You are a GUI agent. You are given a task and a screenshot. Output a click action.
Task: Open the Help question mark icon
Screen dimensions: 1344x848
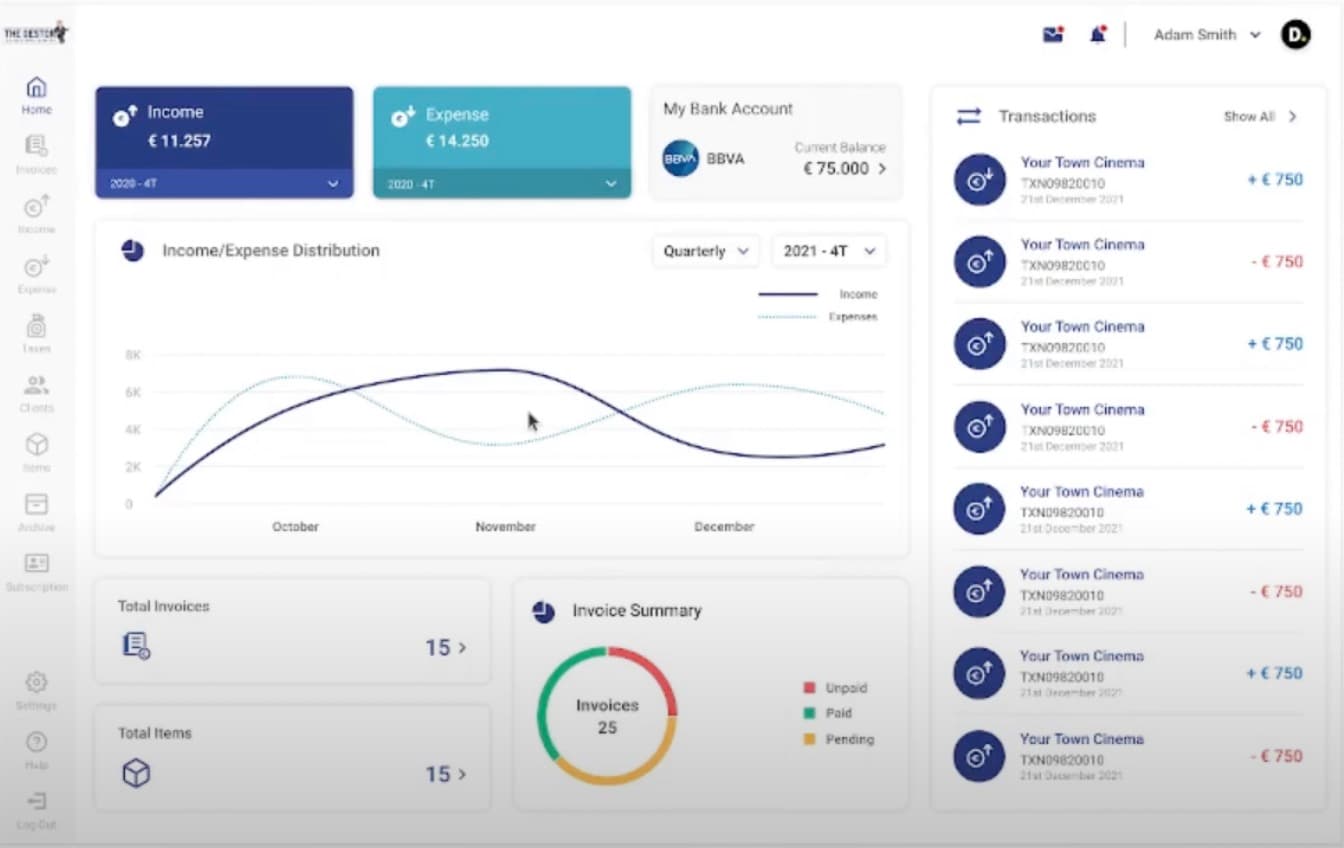coord(37,750)
